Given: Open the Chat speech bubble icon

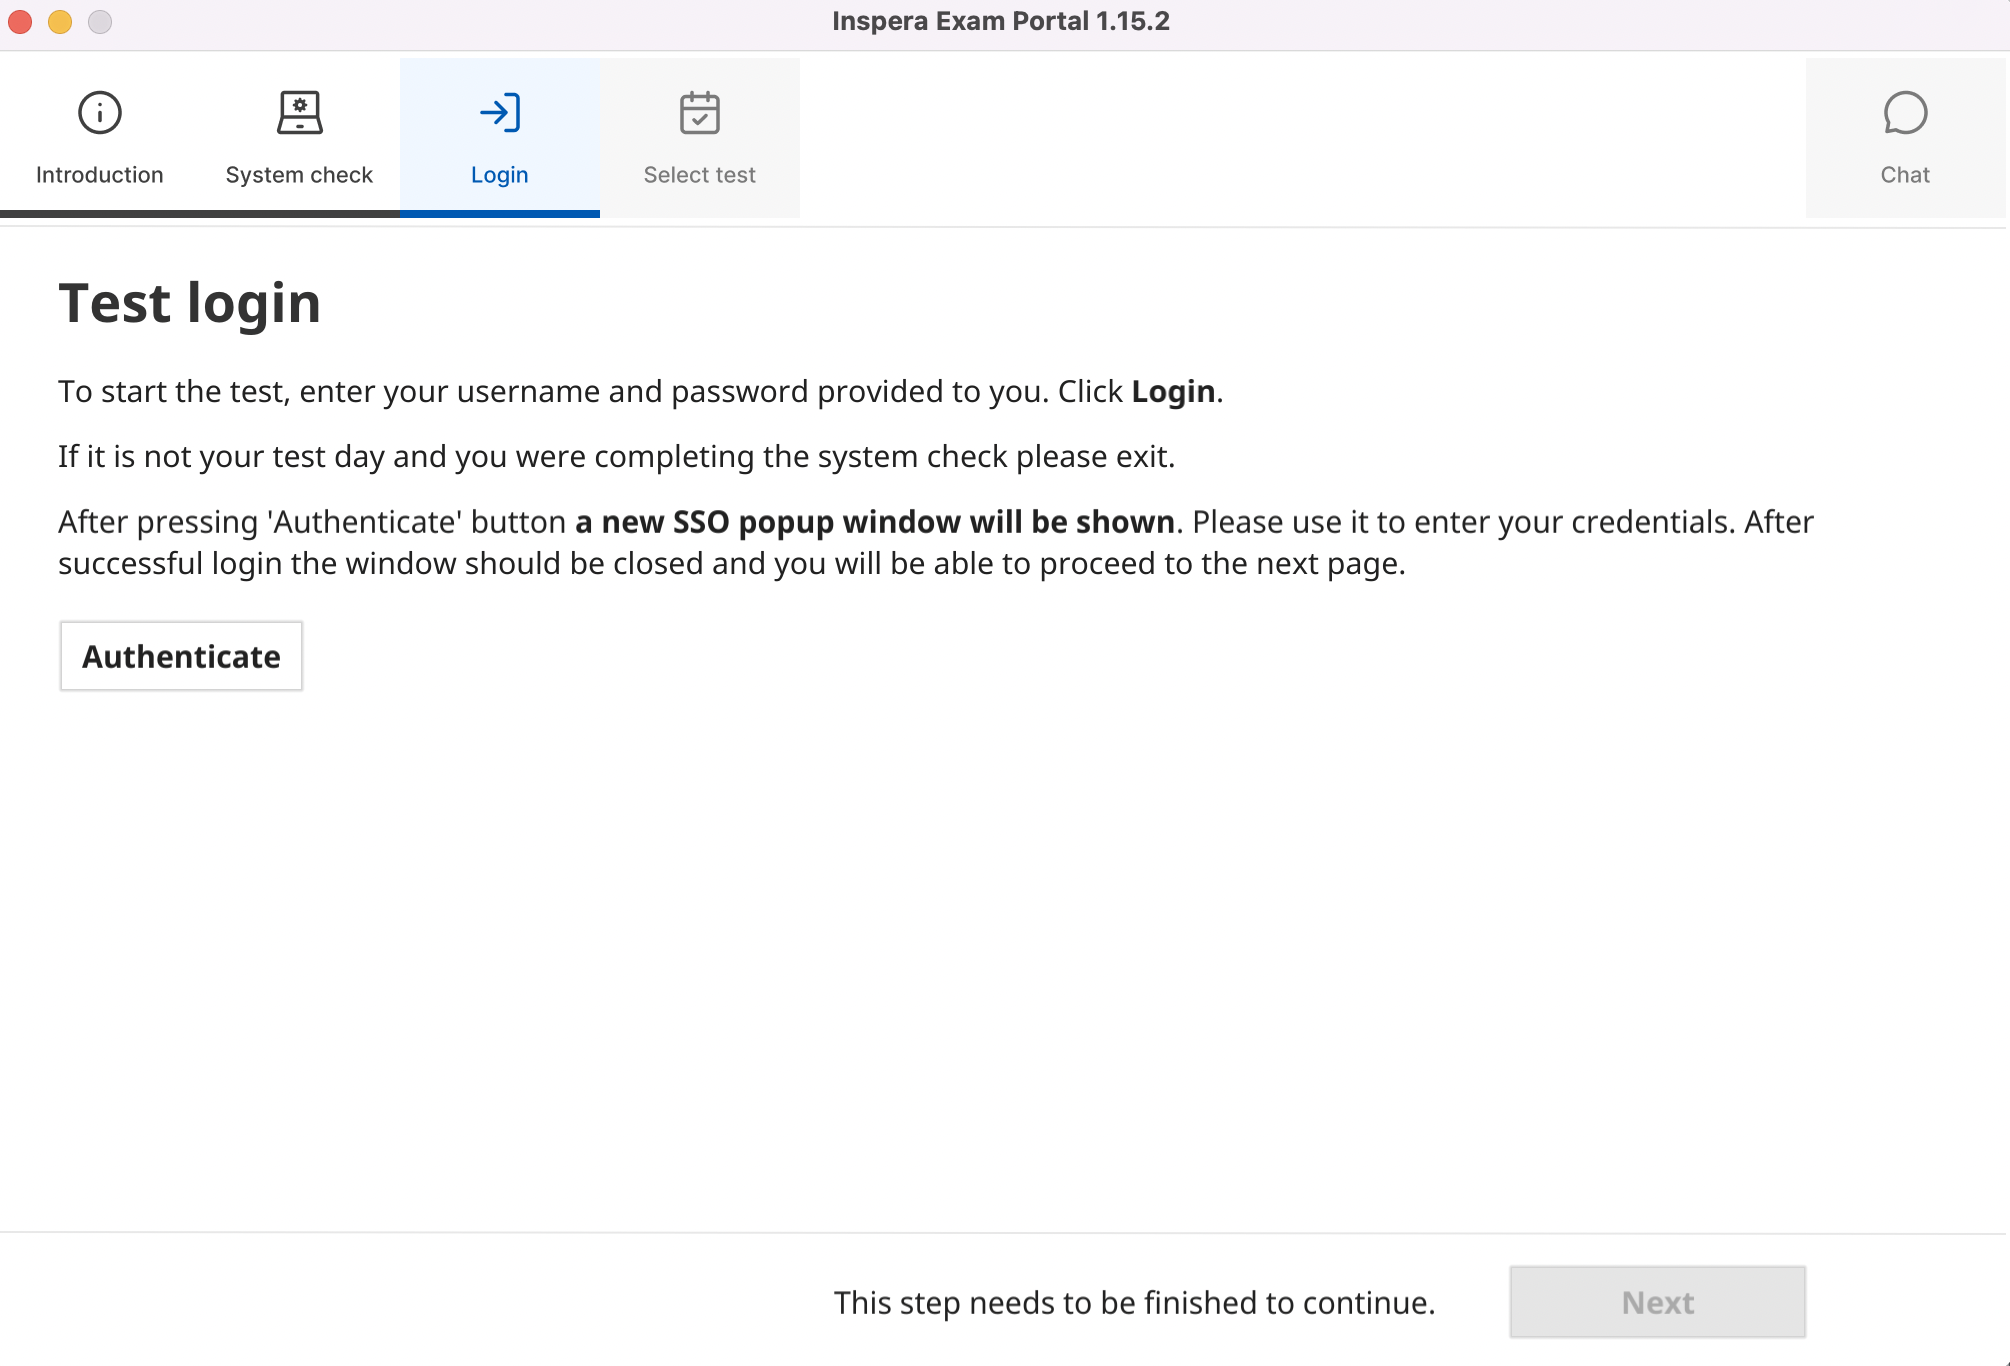Looking at the screenshot, I should click(1905, 113).
